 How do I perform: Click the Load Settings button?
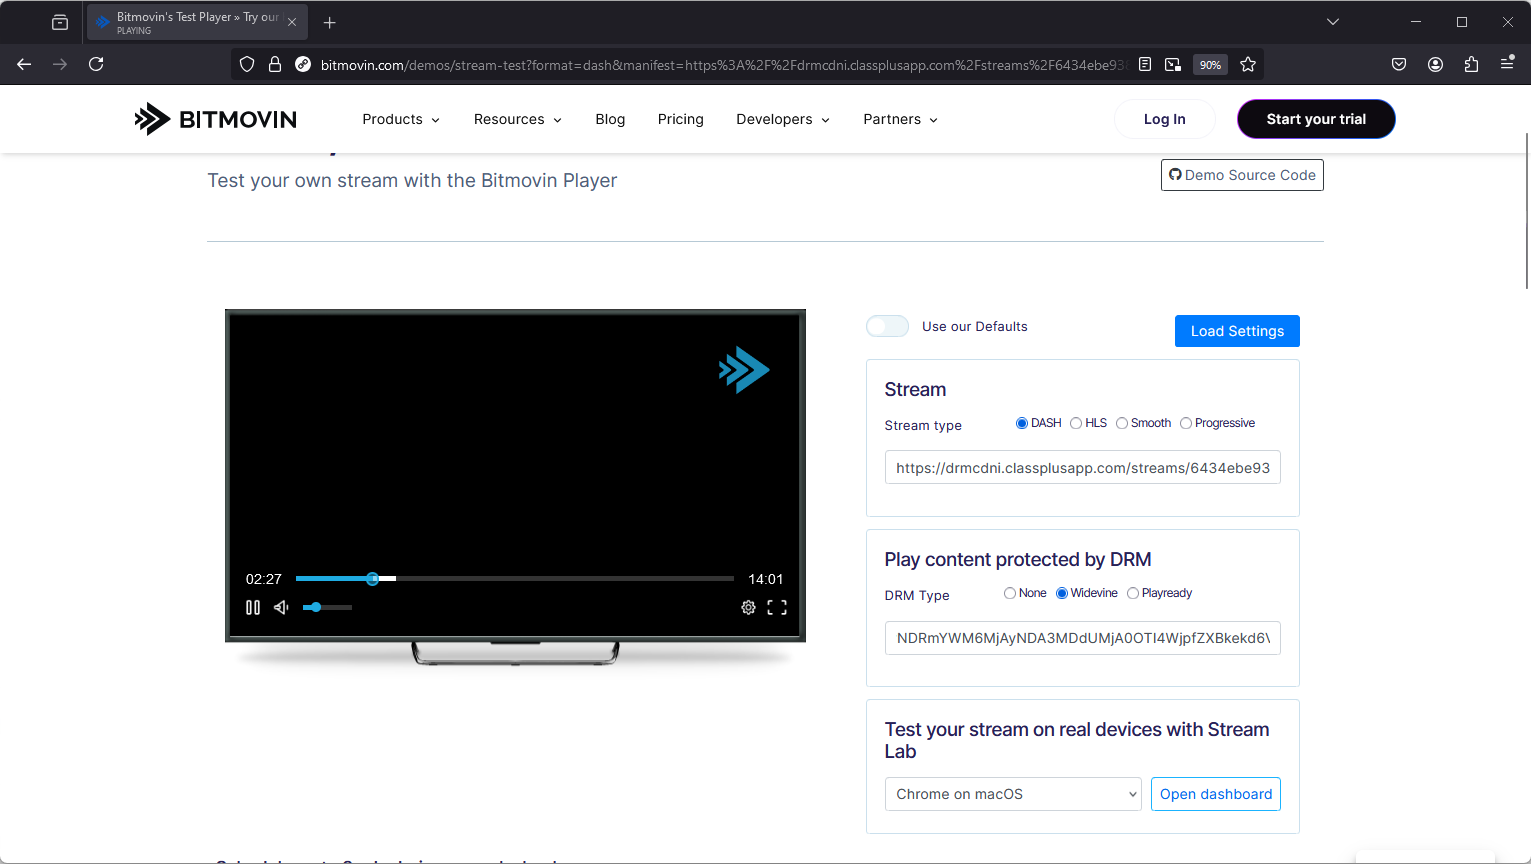tap(1237, 331)
